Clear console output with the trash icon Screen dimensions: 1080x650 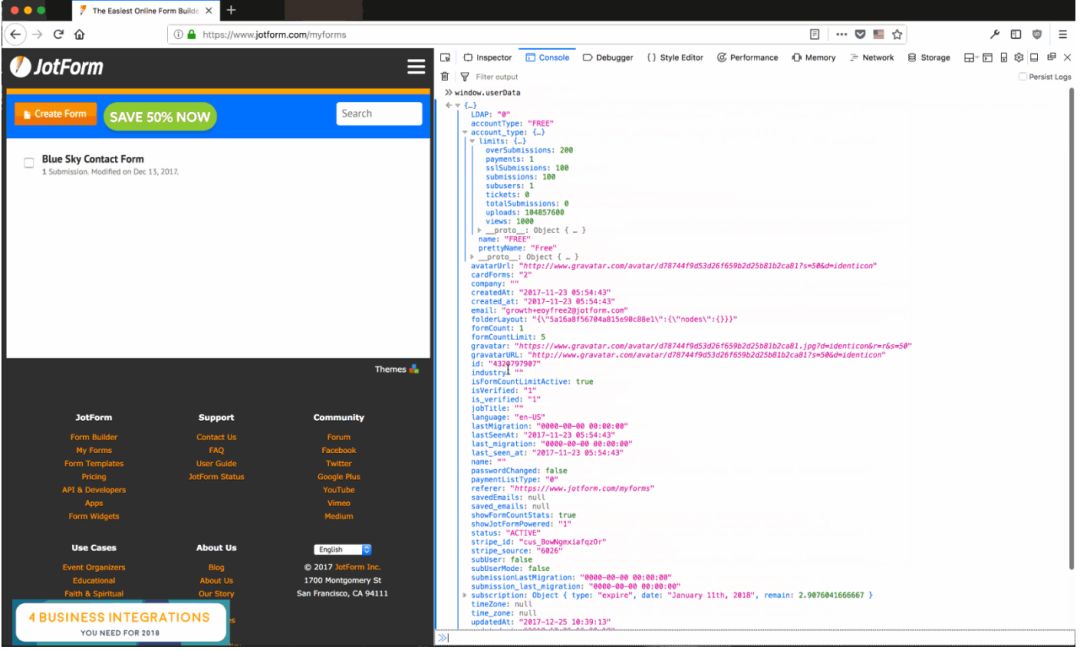point(446,77)
